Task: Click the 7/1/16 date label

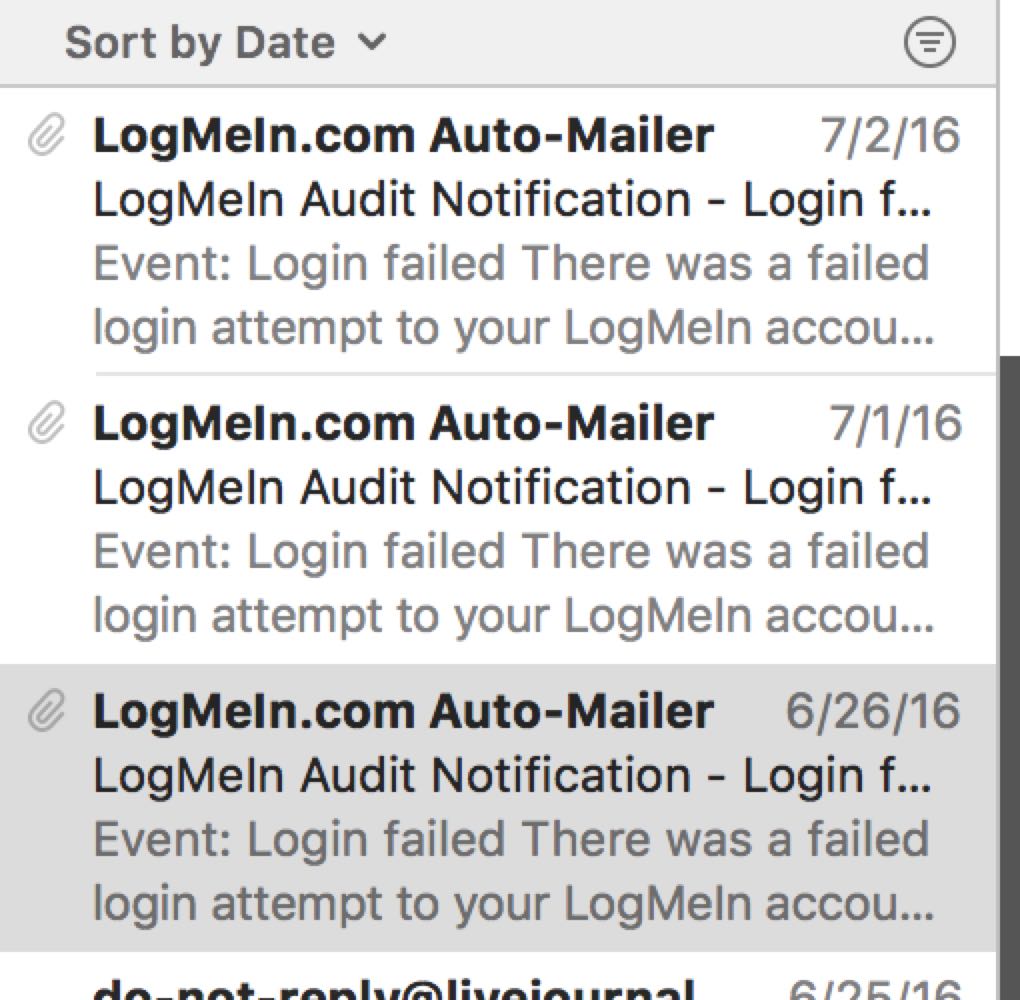Action: [894, 423]
